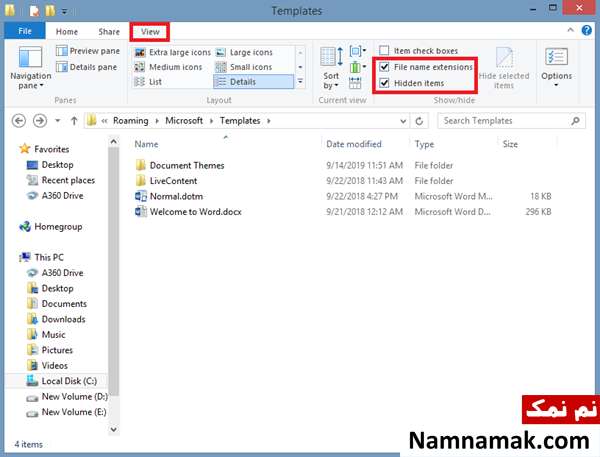Viewport: 600px width, 457px height.
Task: Switch to the View tab
Action: [150, 32]
